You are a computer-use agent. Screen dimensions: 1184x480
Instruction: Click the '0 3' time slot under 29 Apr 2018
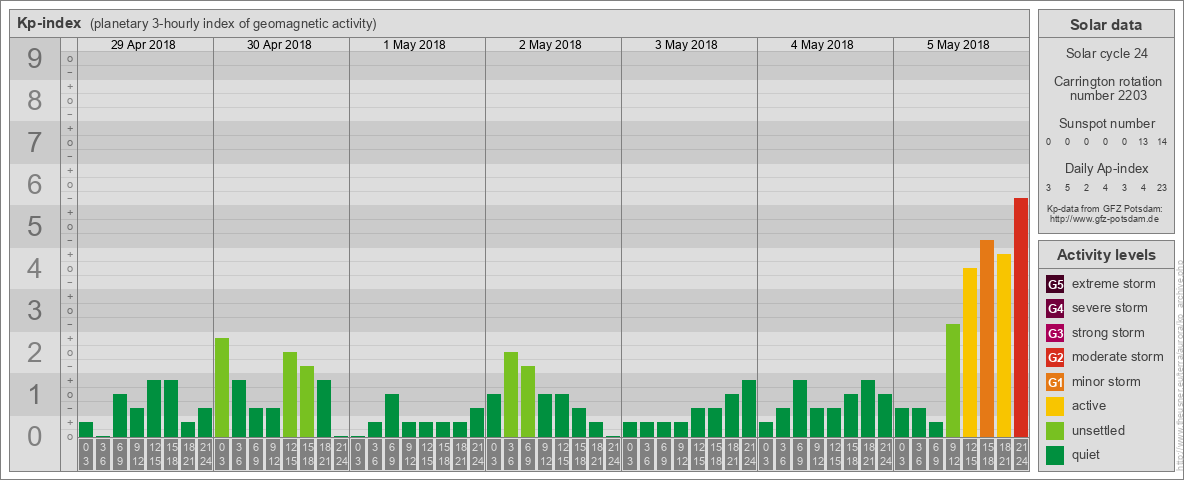(86, 455)
